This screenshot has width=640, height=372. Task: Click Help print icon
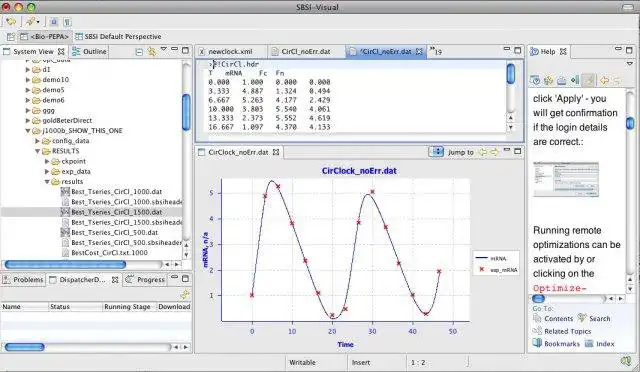pos(562,80)
